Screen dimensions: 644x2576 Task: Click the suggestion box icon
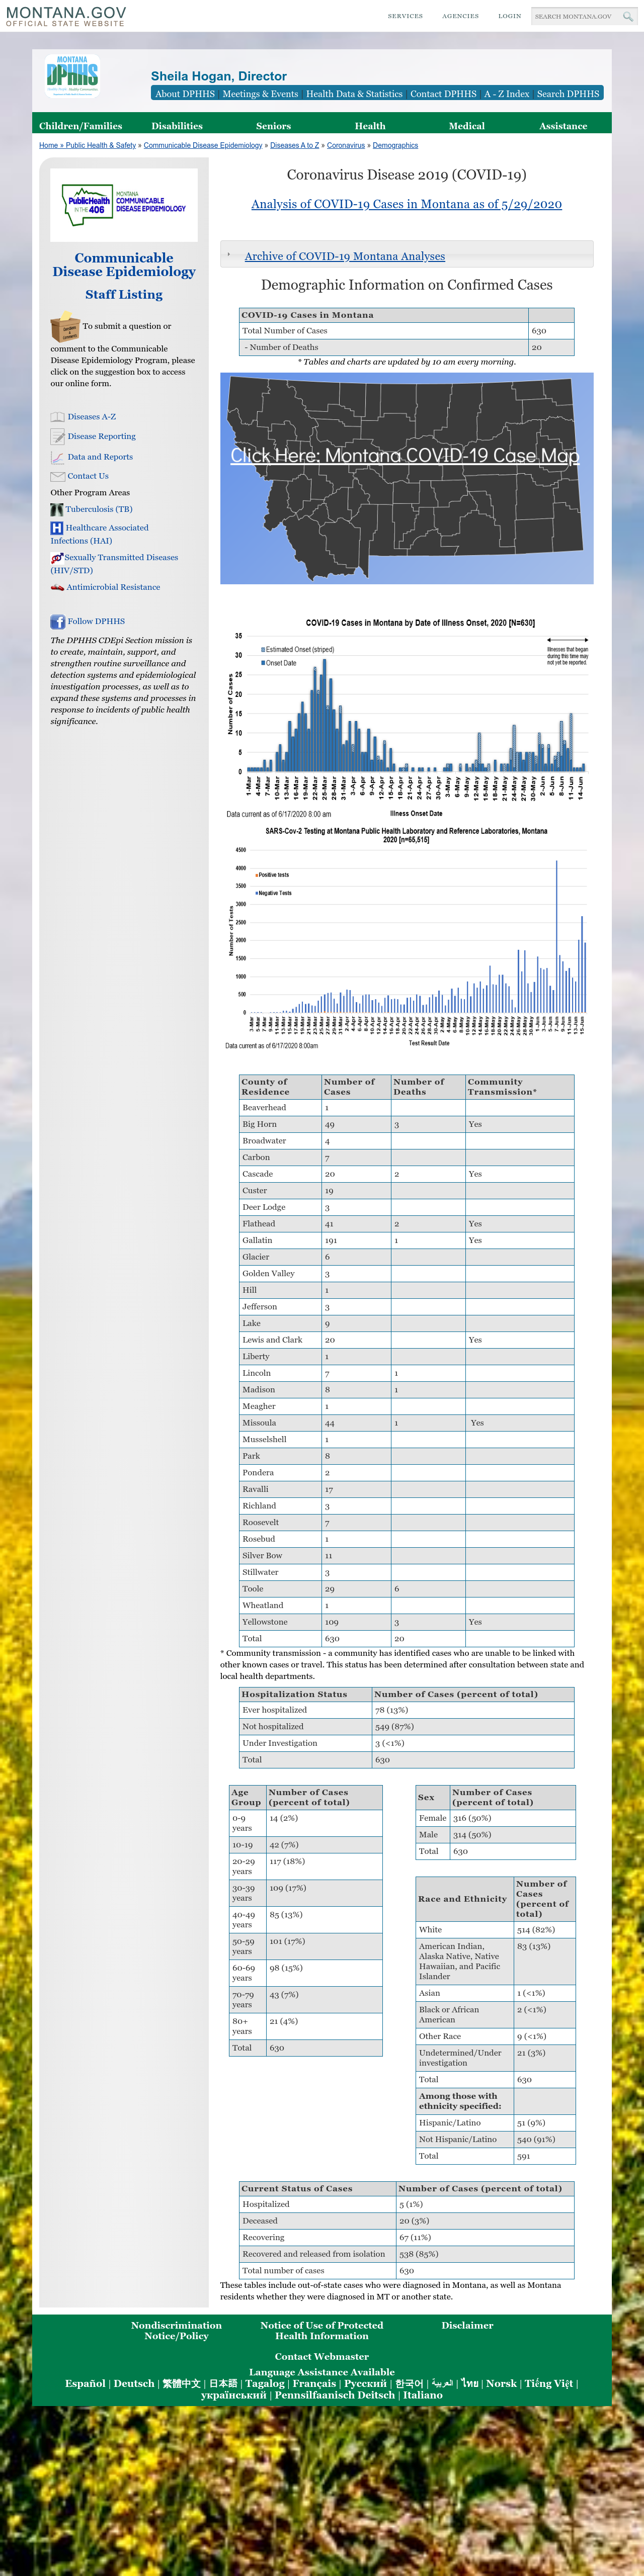point(64,326)
